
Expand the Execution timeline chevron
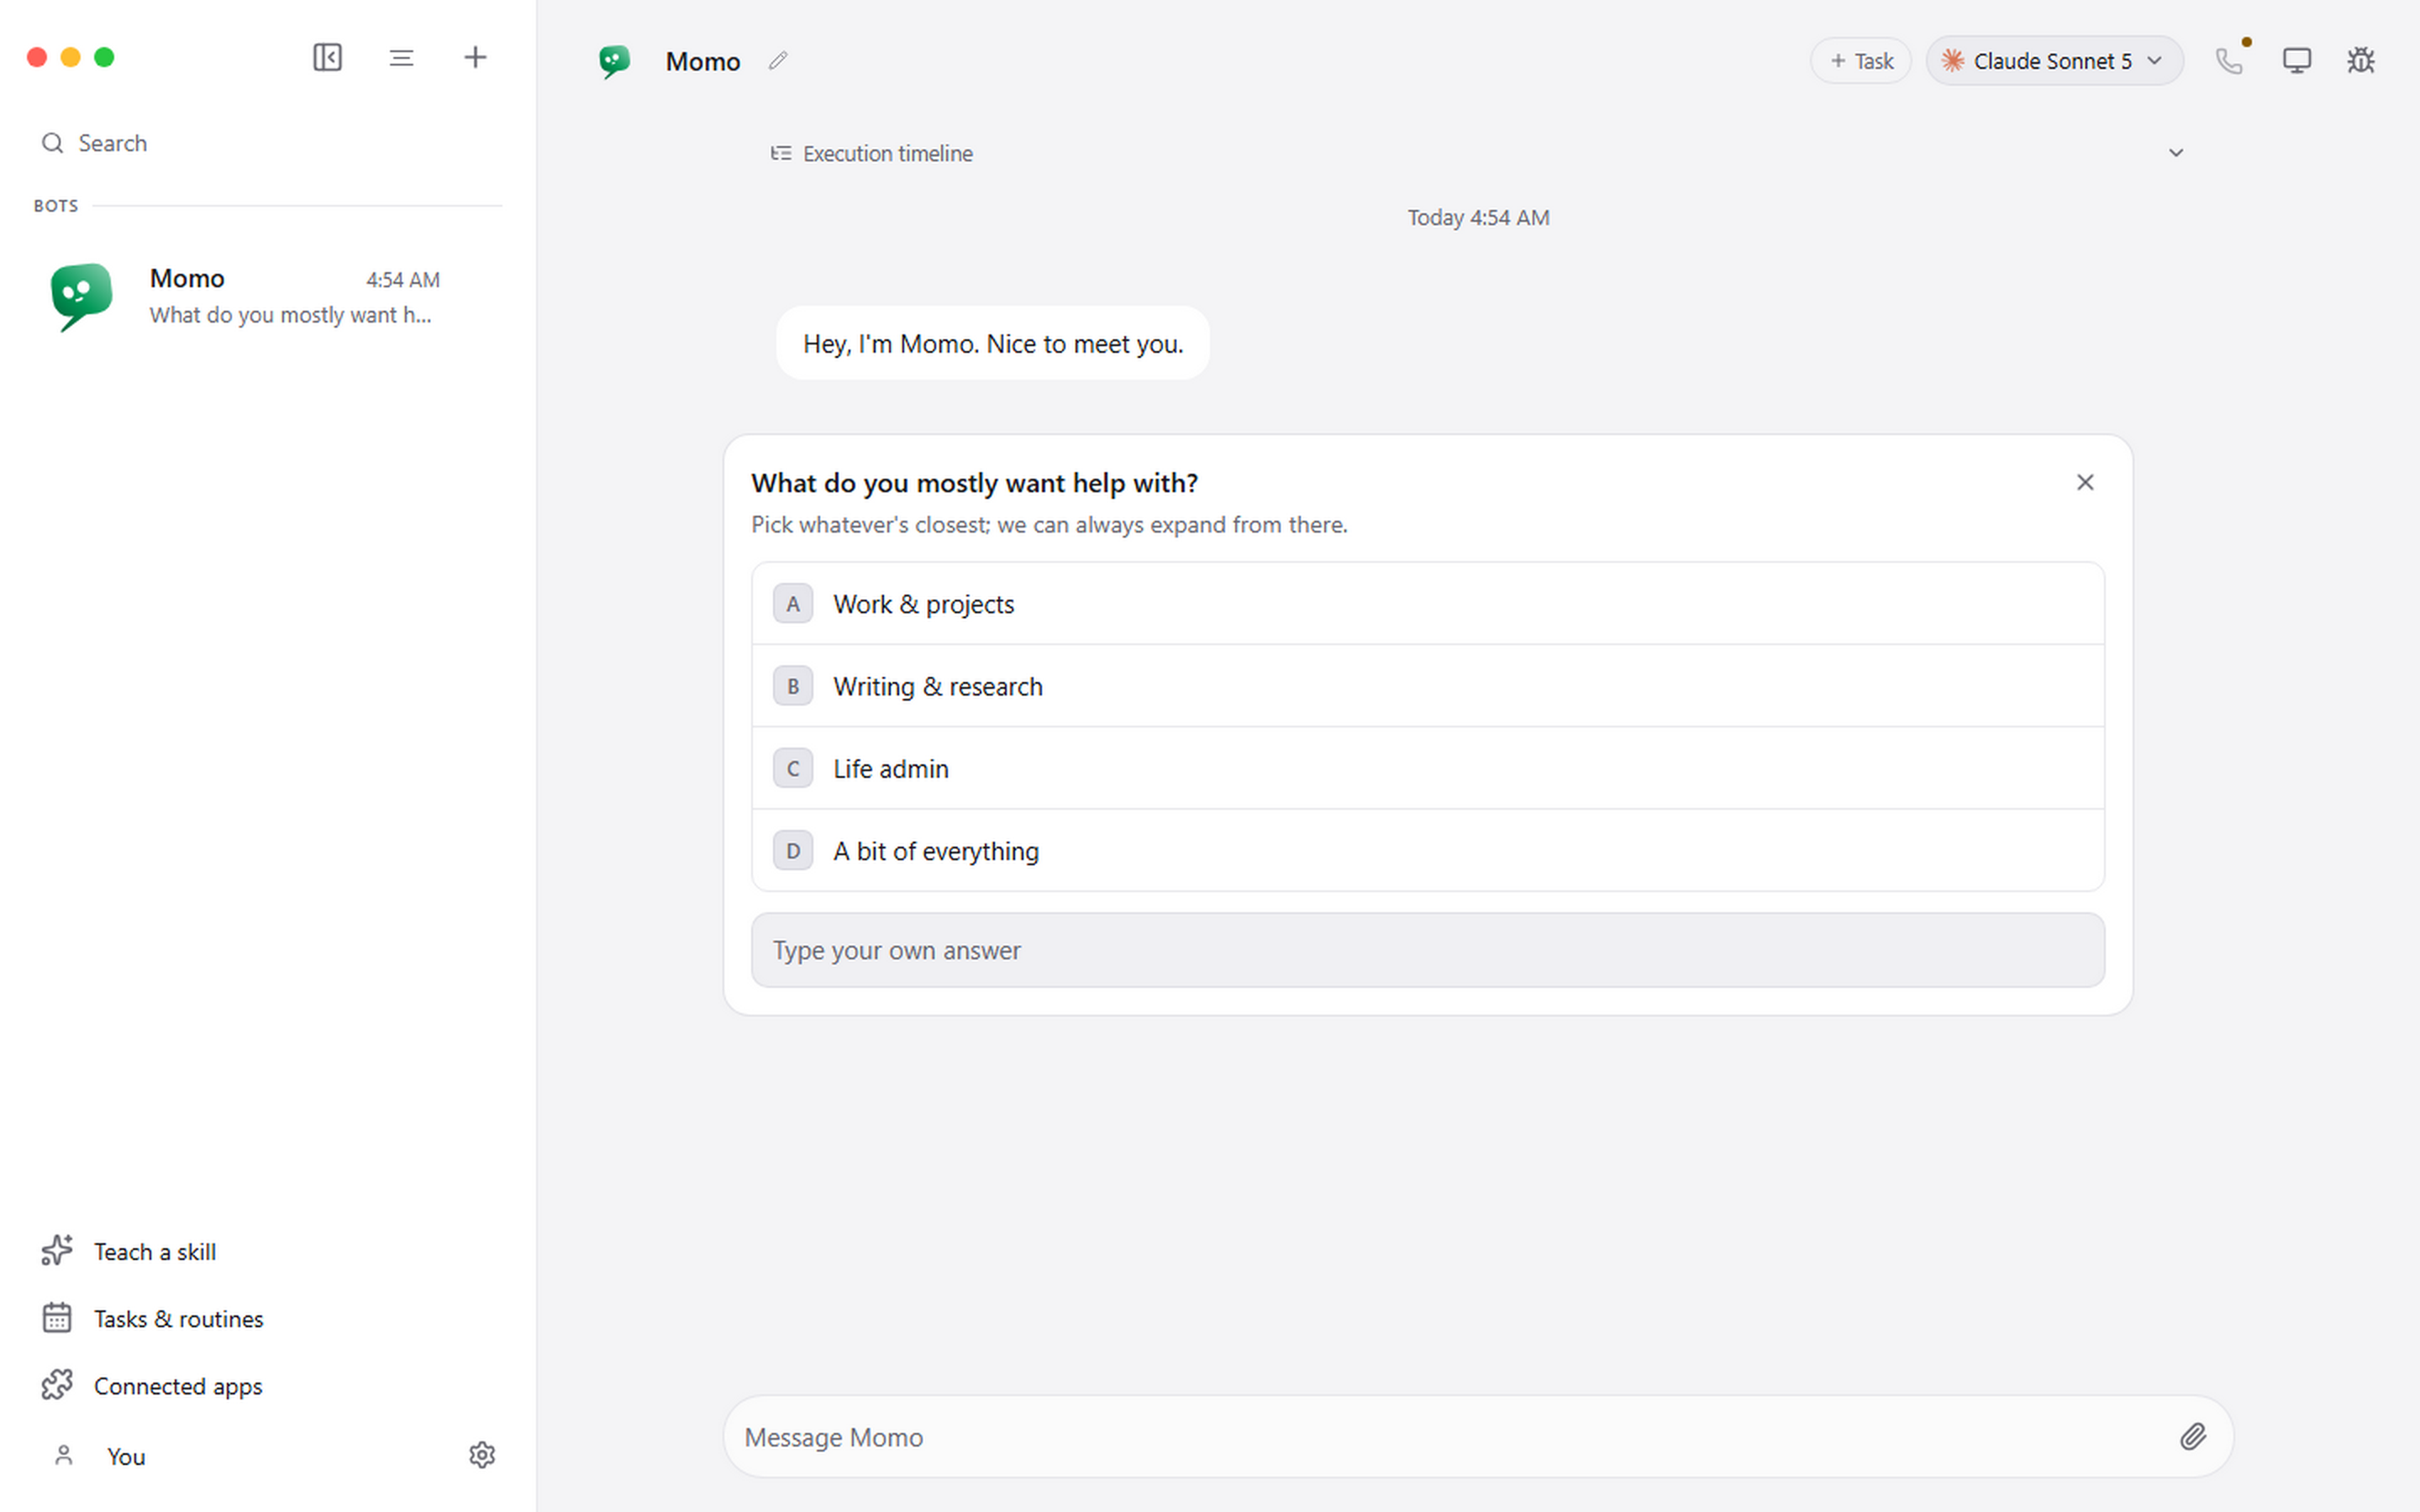point(2176,153)
